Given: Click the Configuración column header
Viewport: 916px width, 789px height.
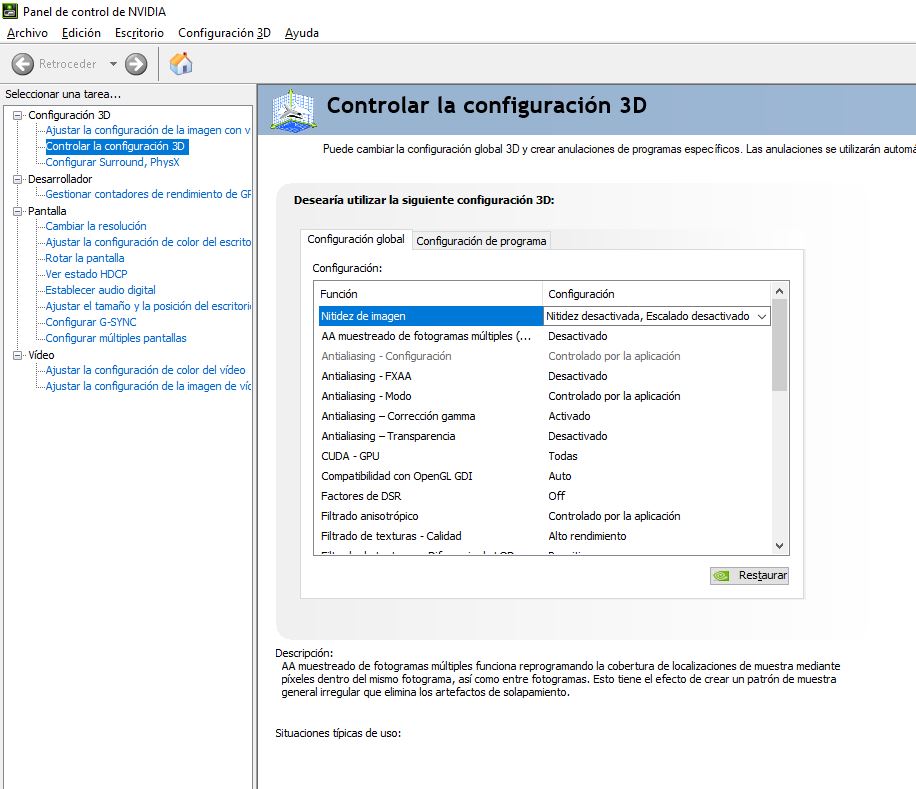Looking at the screenshot, I should pyautogui.click(x=657, y=294).
